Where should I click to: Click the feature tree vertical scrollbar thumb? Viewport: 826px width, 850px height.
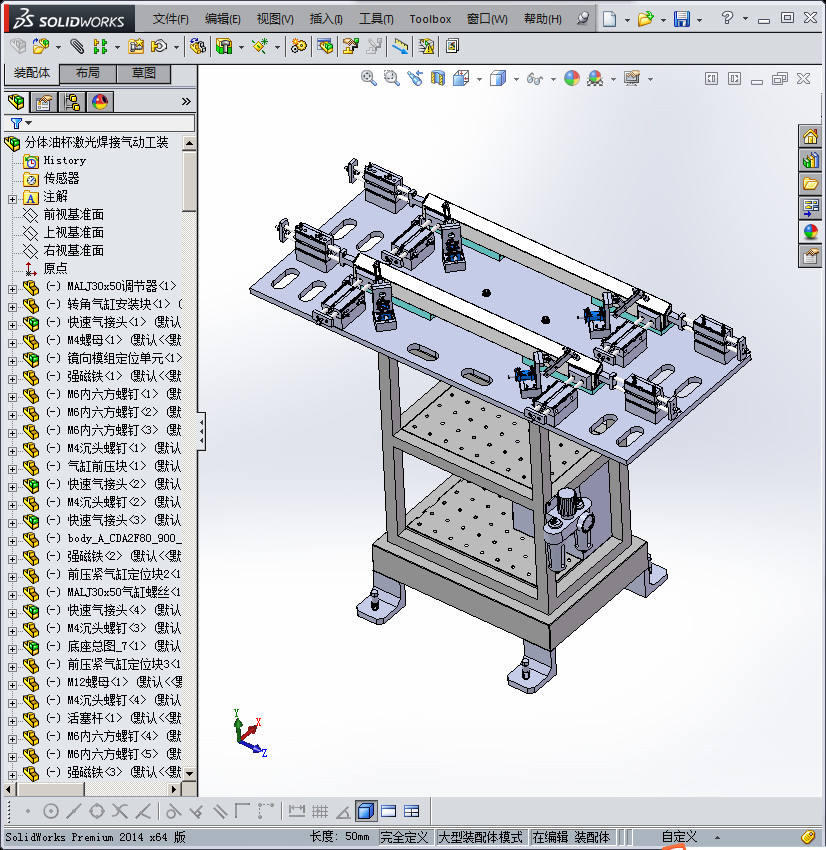coord(189,182)
